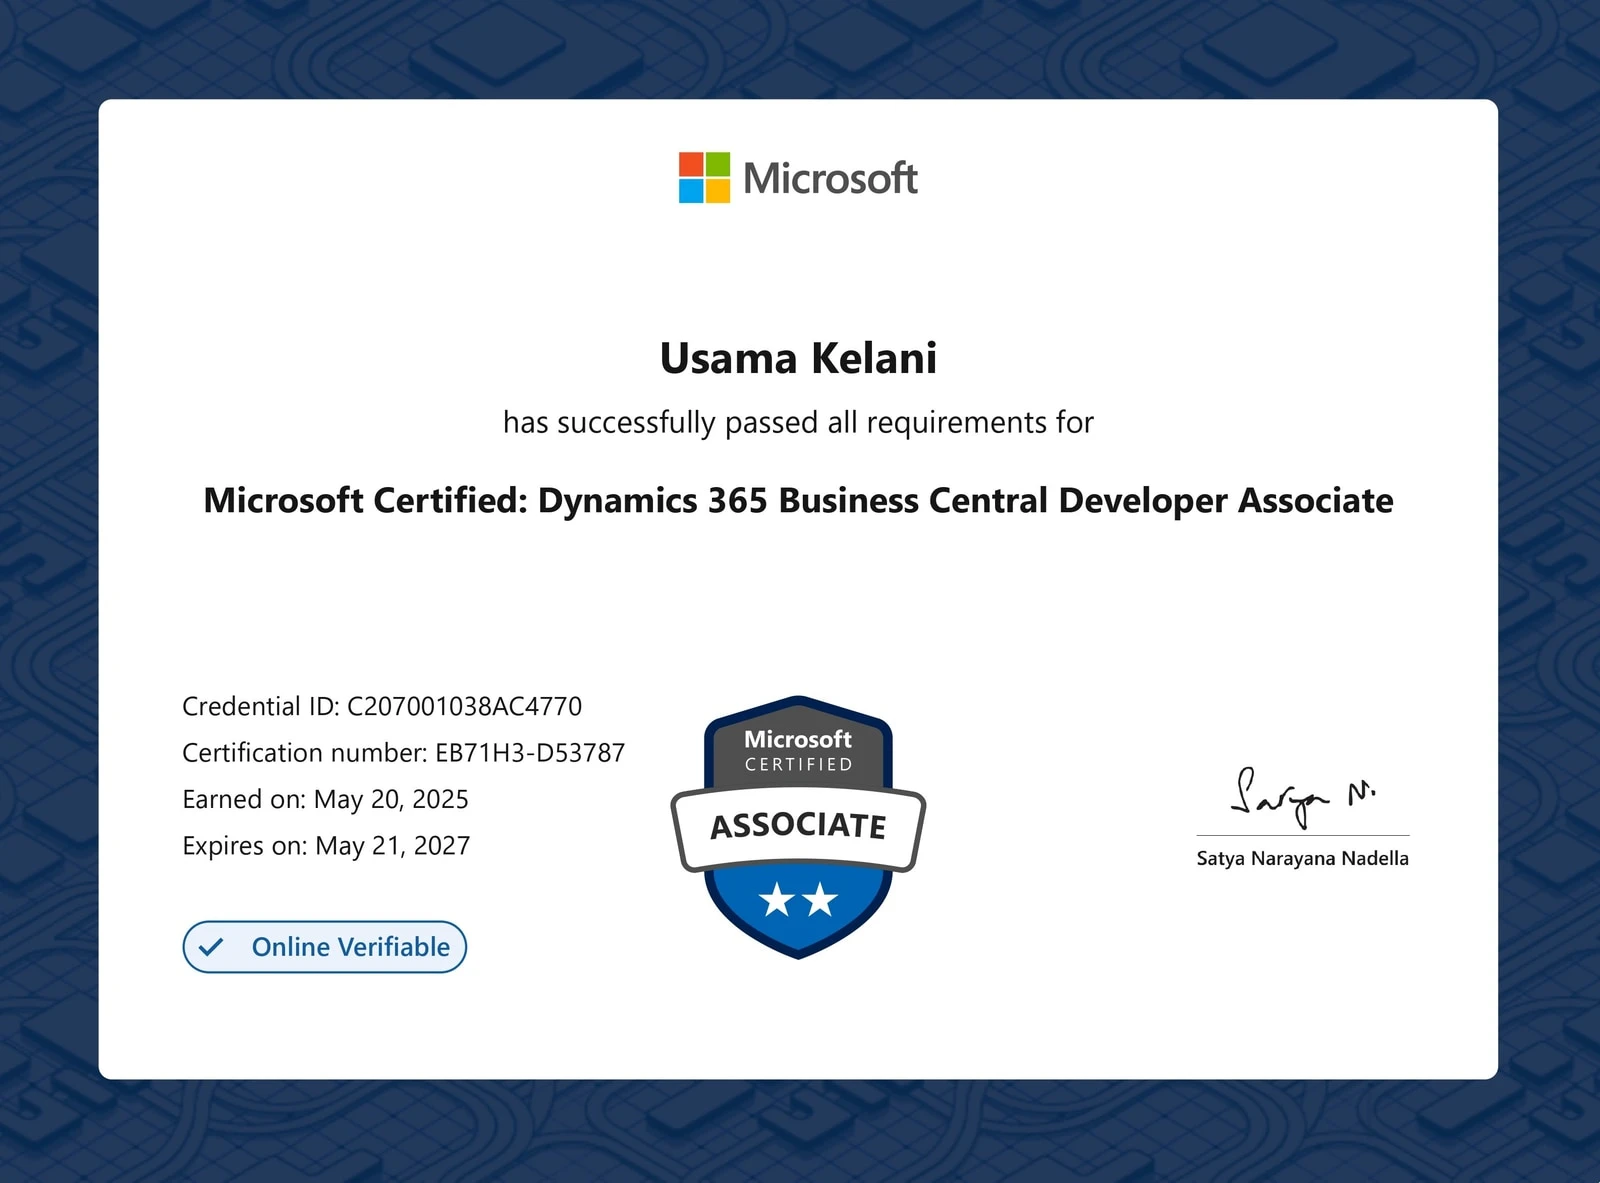Click the Microsoft four-square logo
This screenshot has width=1600, height=1183.
click(704, 177)
